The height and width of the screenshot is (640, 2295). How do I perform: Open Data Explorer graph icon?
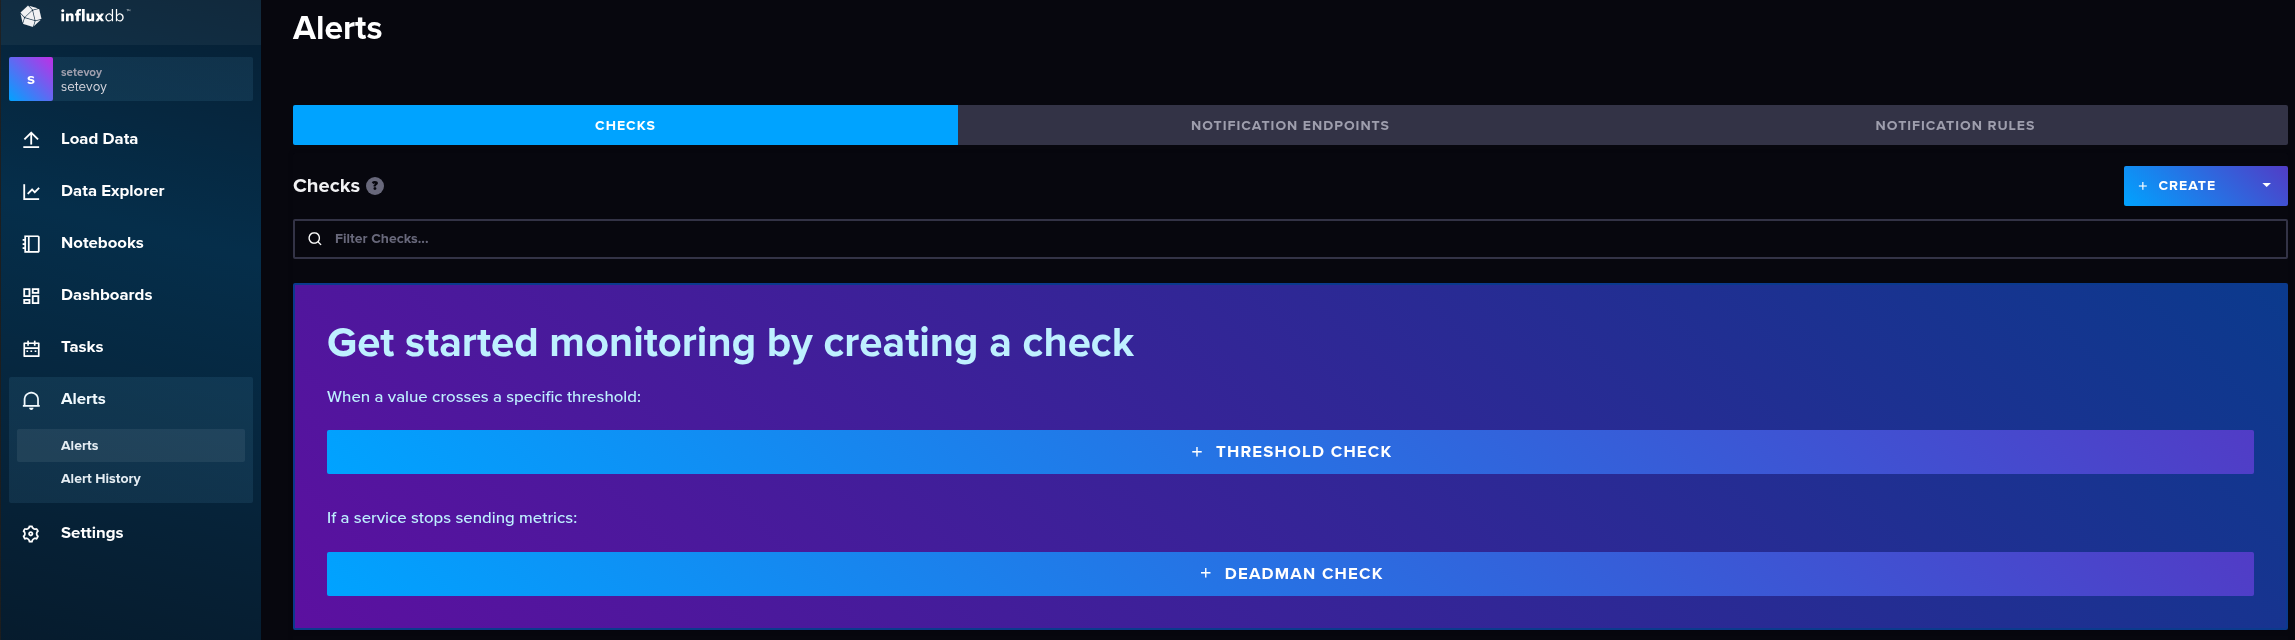[32, 192]
